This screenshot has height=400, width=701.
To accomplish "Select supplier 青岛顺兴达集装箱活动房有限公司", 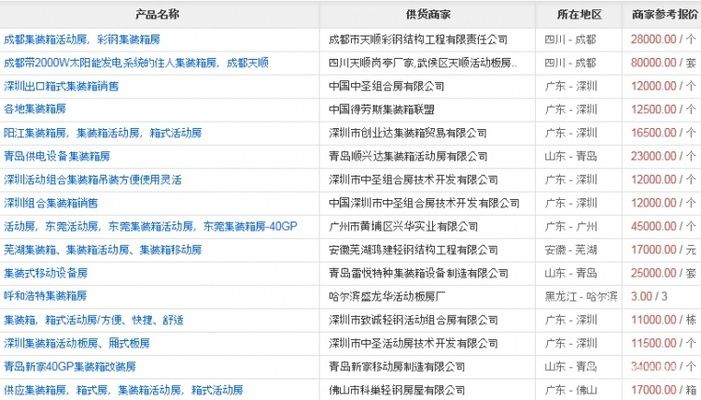I will 408,156.
